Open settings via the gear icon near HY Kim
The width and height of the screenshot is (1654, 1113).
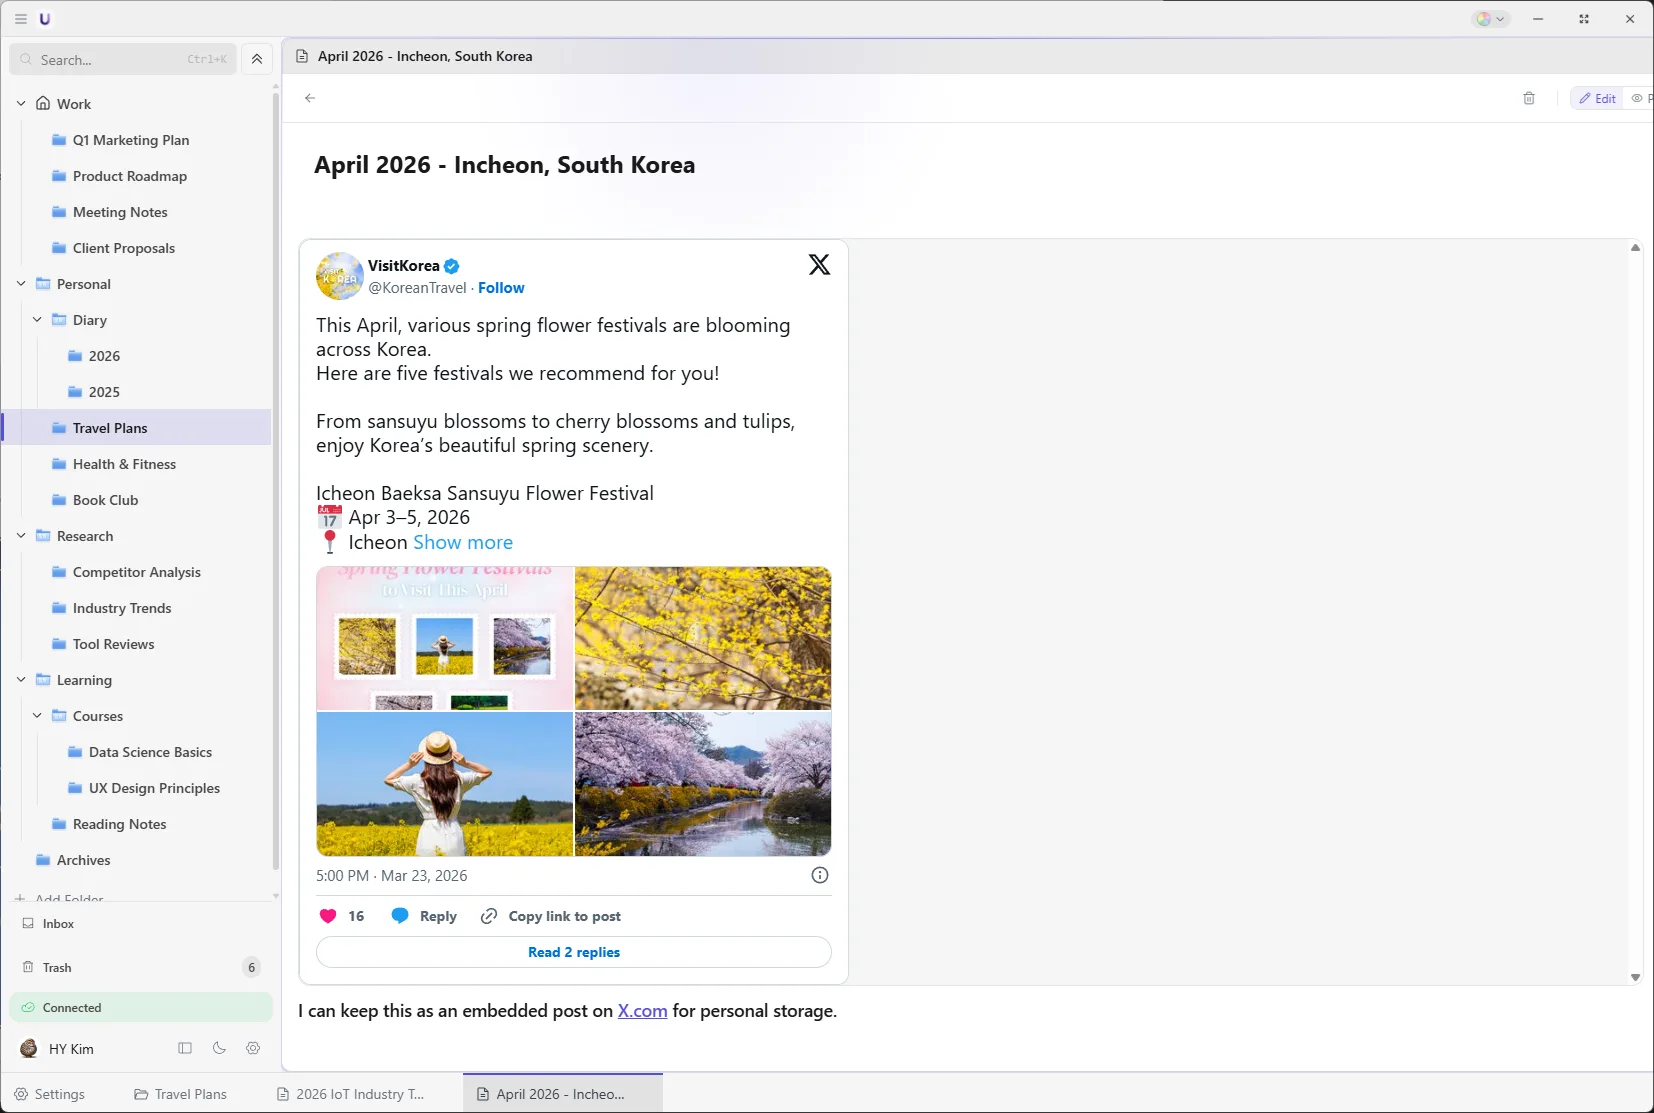click(252, 1048)
